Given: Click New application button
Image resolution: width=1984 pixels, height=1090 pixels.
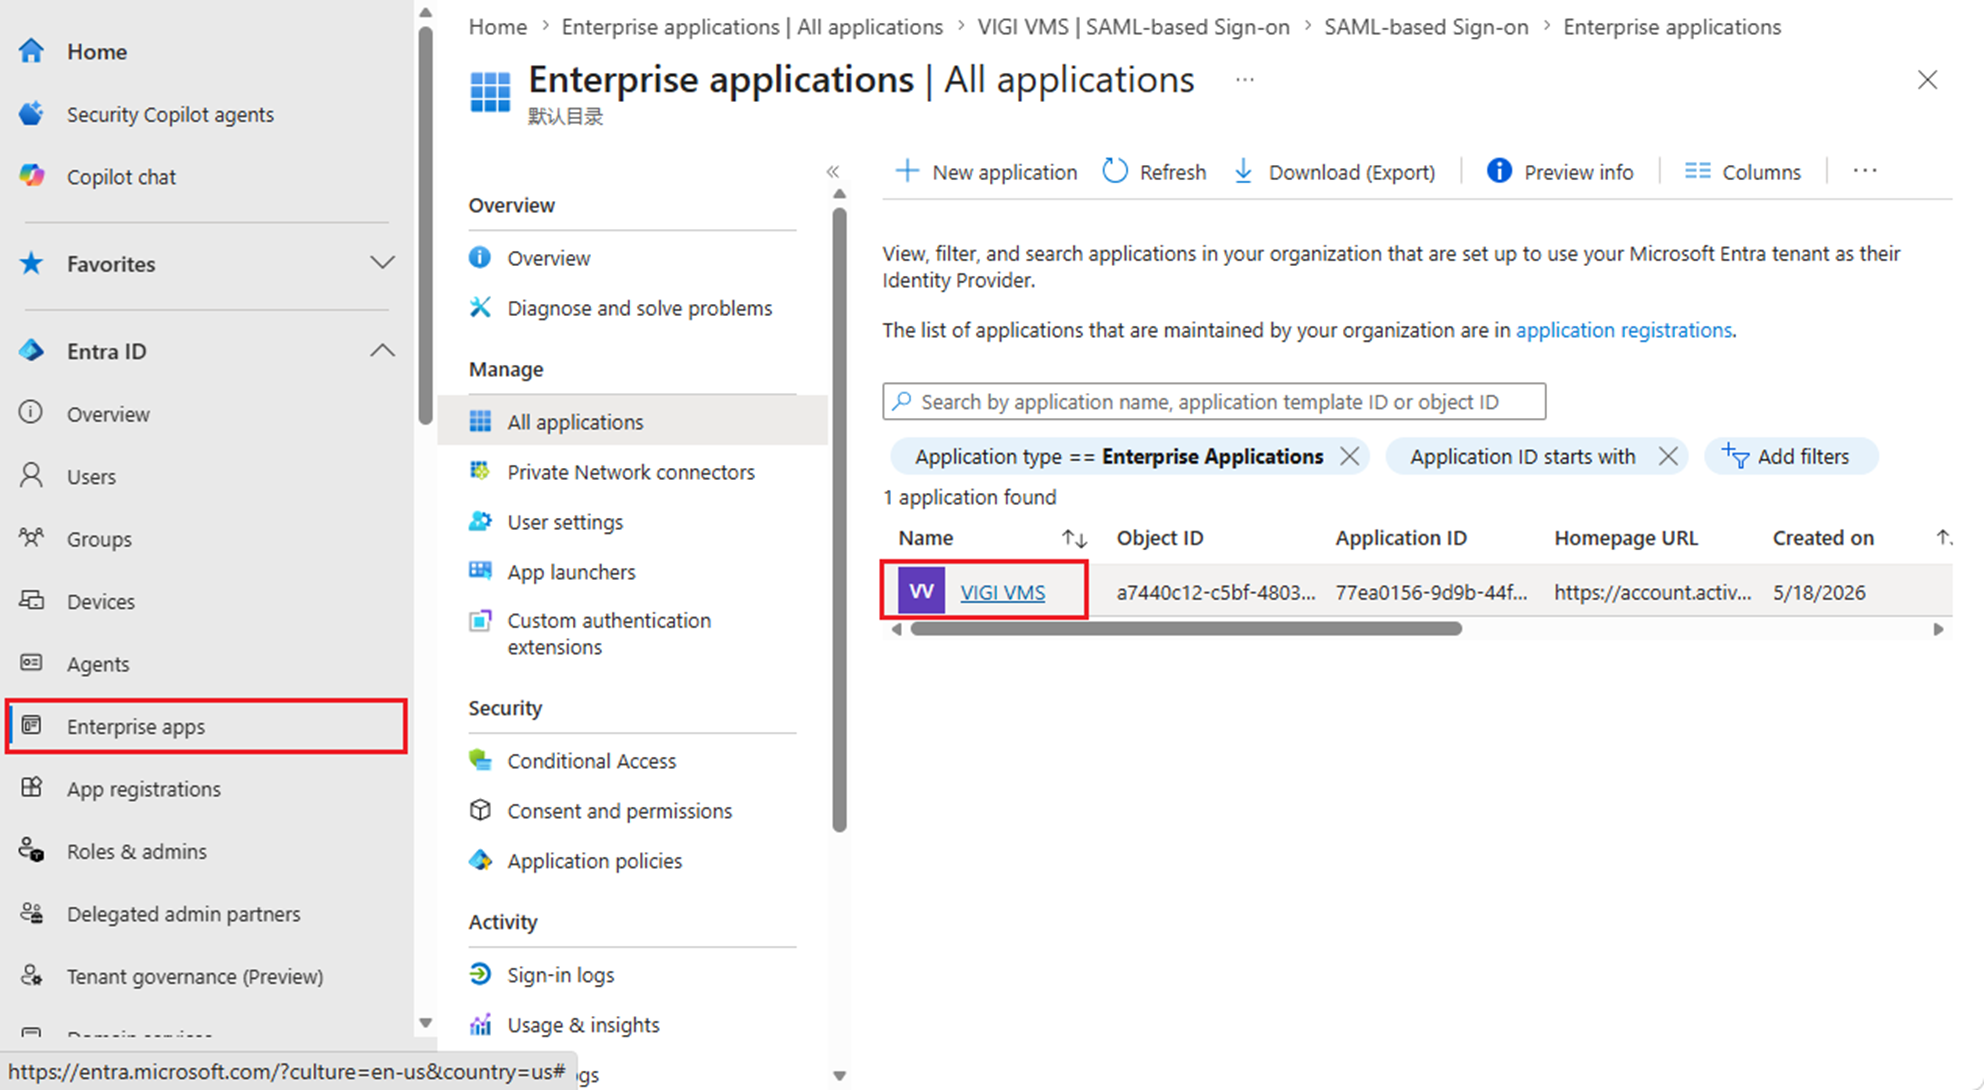Looking at the screenshot, I should [x=986, y=172].
